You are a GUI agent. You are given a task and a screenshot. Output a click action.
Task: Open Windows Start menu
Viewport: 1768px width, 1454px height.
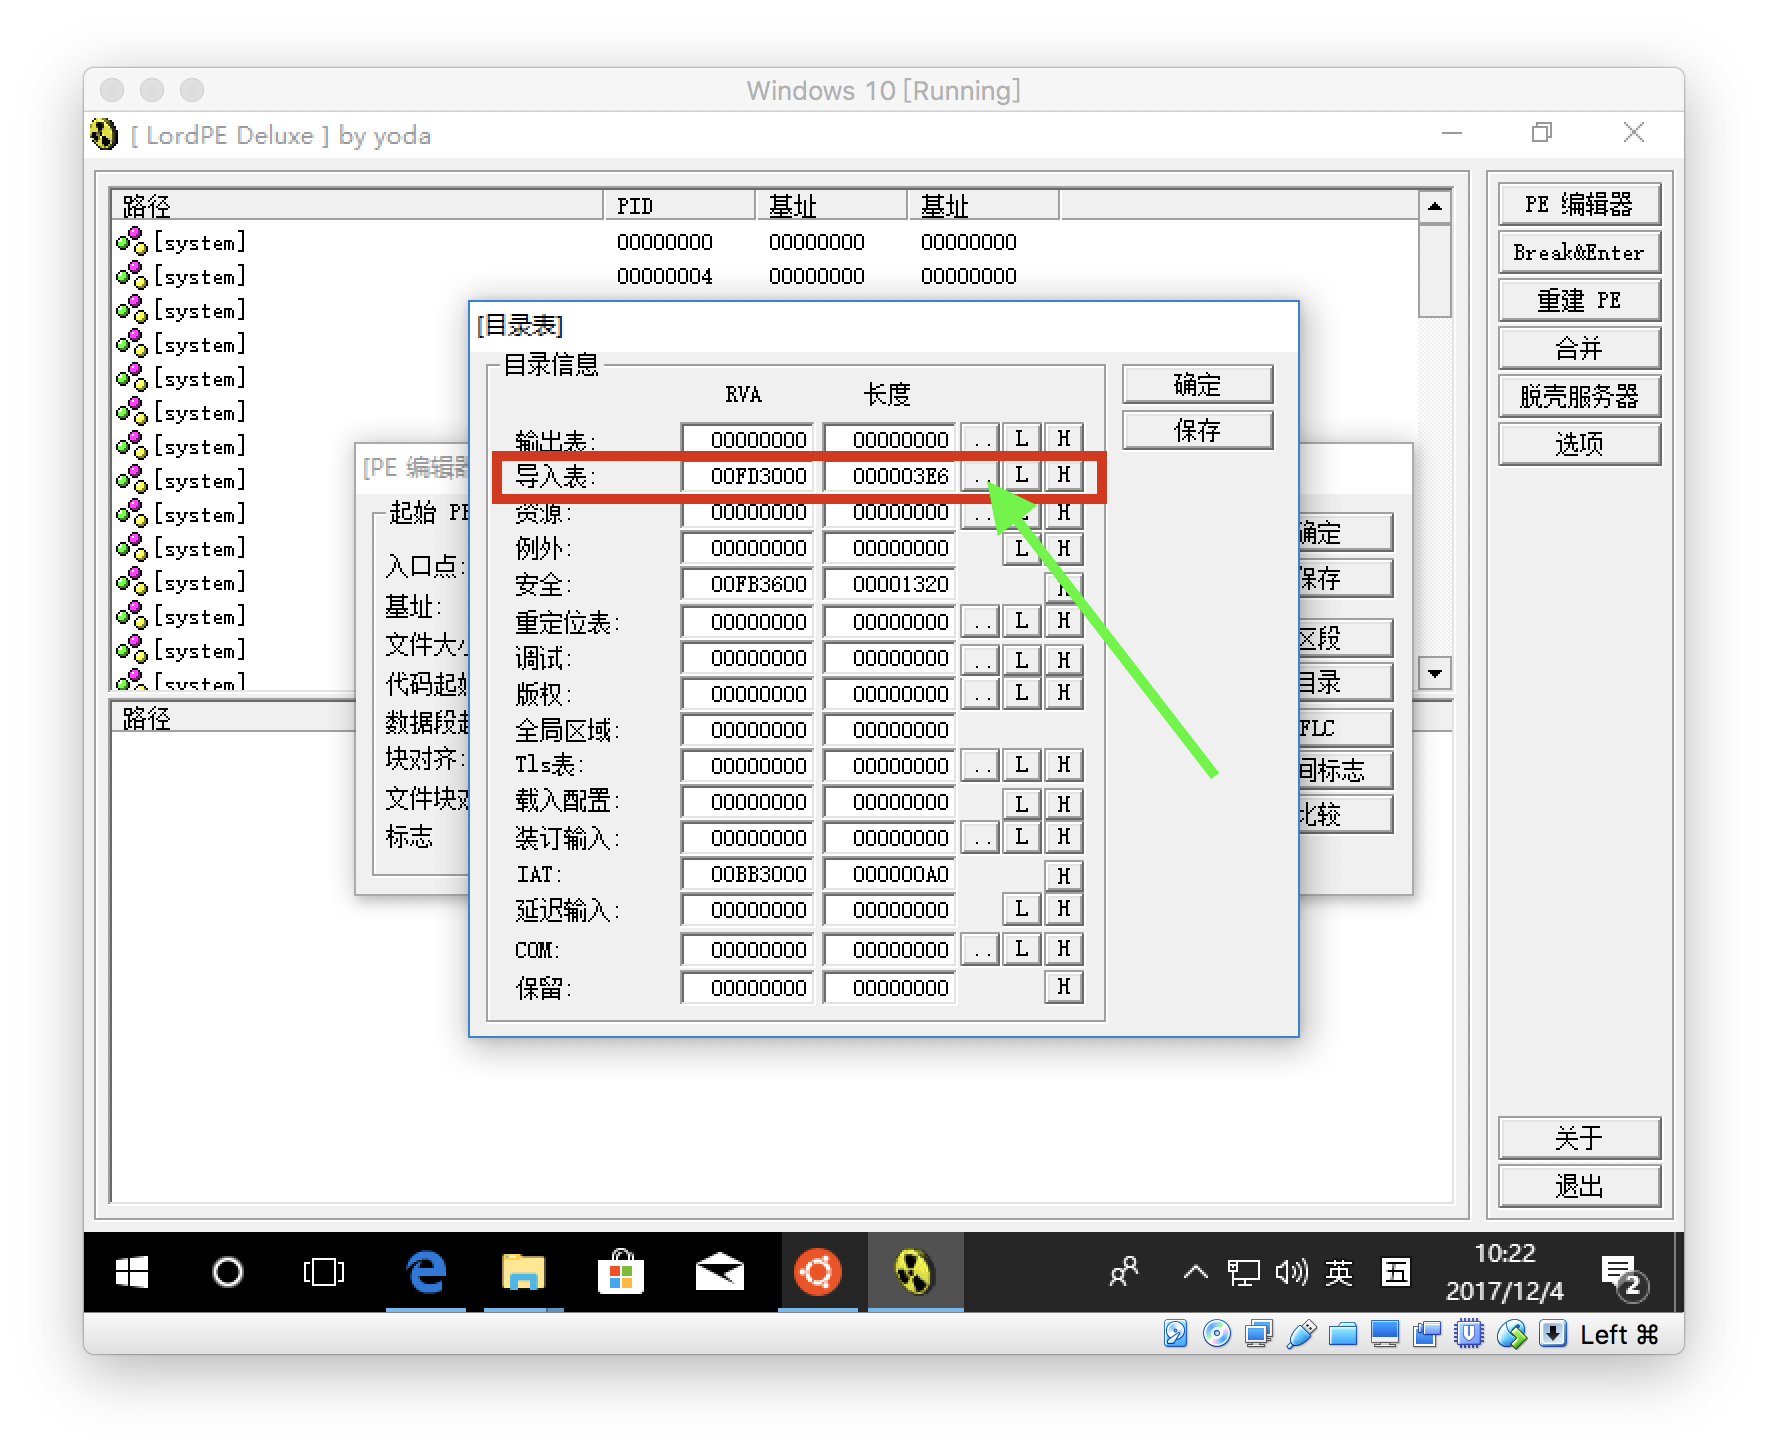[132, 1272]
